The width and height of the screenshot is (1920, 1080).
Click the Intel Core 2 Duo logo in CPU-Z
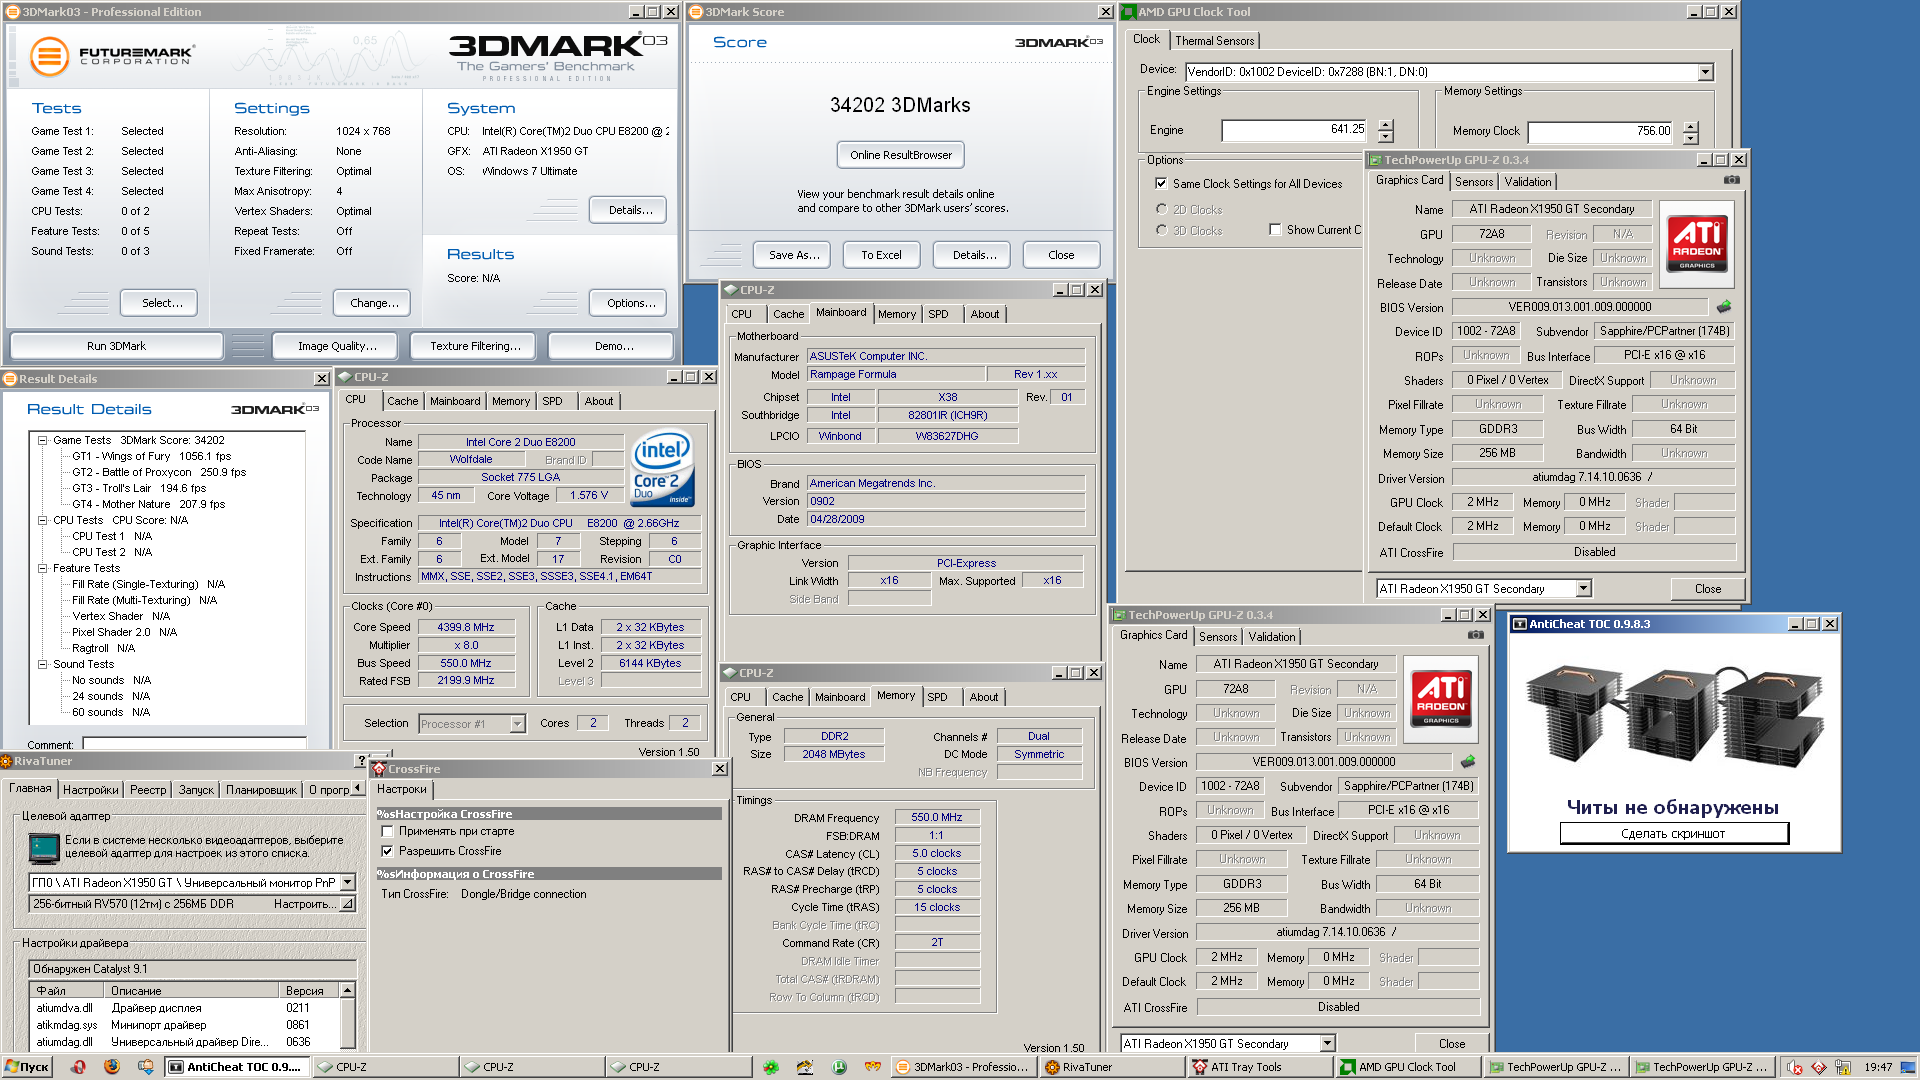662,470
